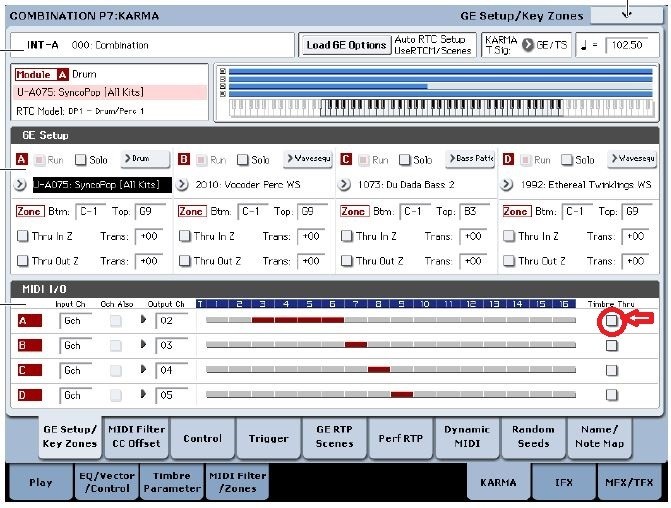Open the IFX tab
Viewport: 671px width, 508px height.
[x=564, y=482]
